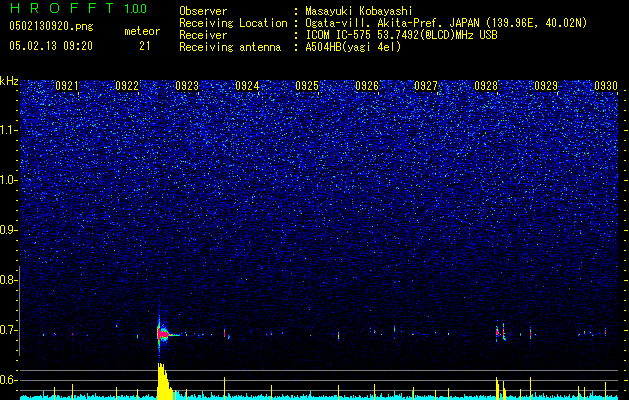This screenshot has height=400, width=629.
Task: Click the 0927 time marker
Action: coord(426,86)
